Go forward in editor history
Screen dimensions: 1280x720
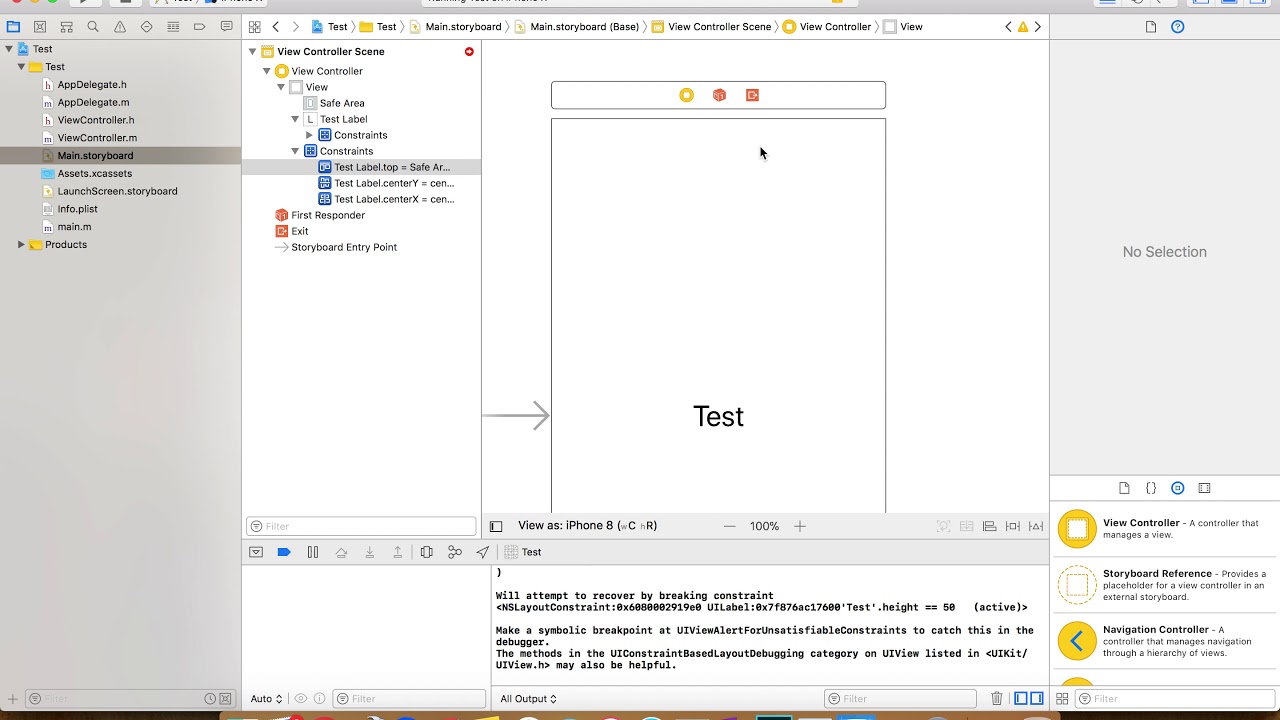tap(295, 27)
